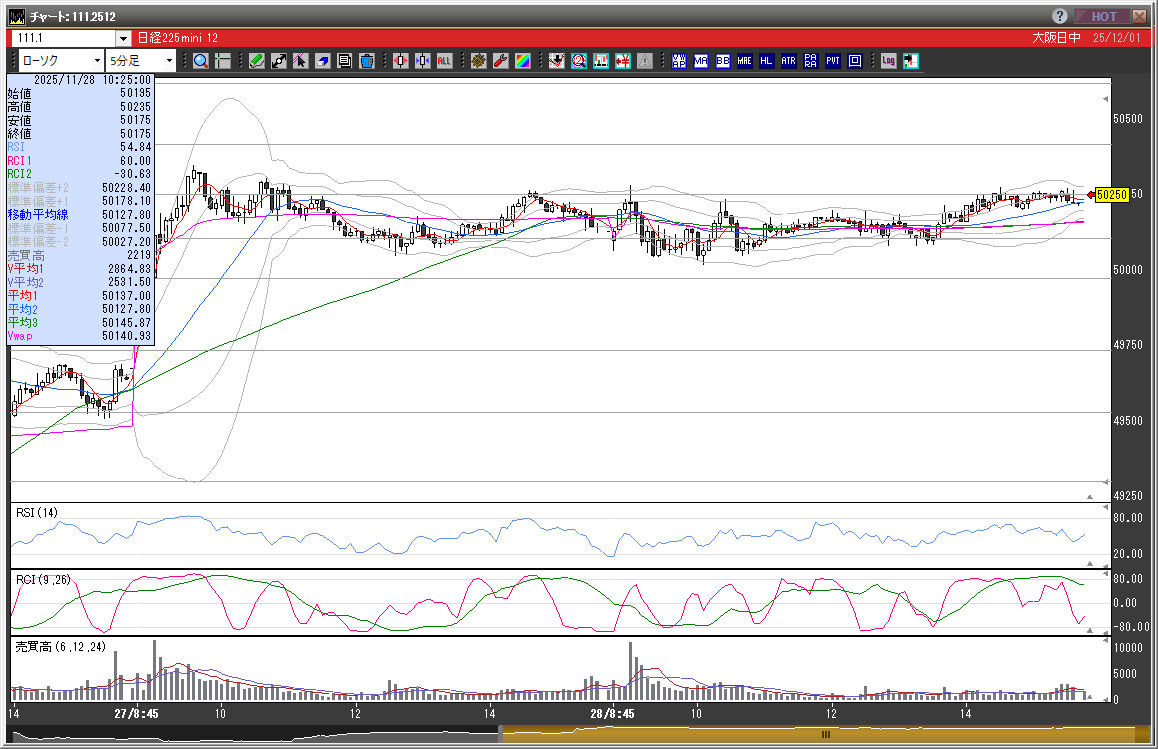Toggle the ATR indicator button

pos(789,61)
